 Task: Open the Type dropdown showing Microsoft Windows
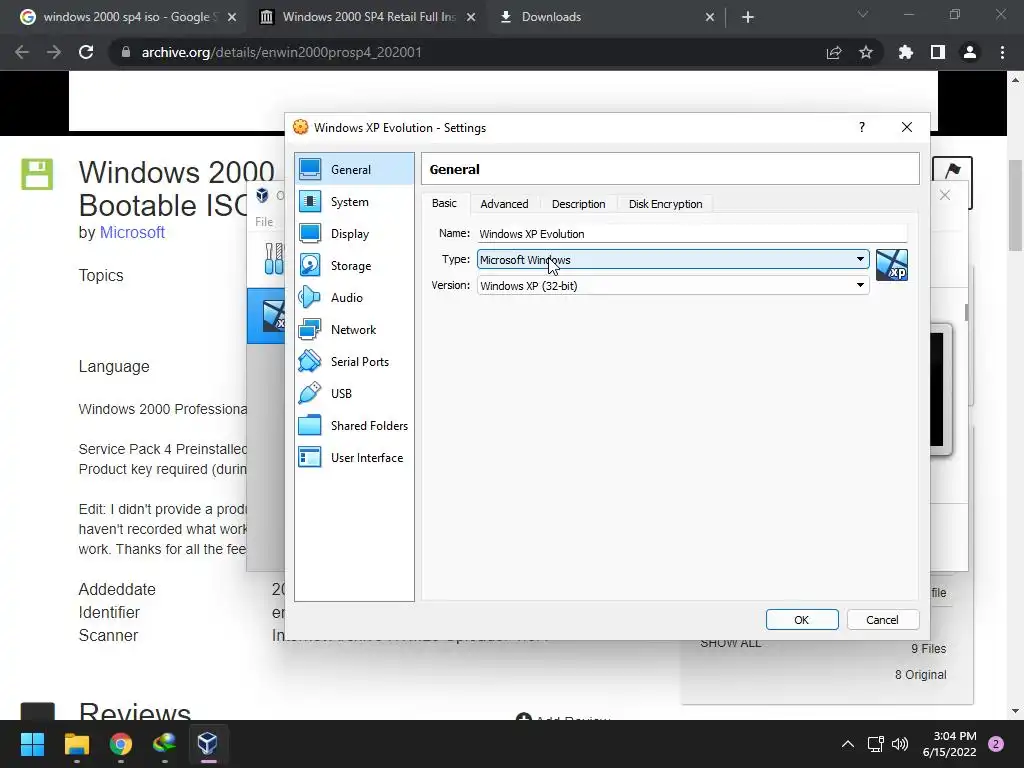coord(673,259)
